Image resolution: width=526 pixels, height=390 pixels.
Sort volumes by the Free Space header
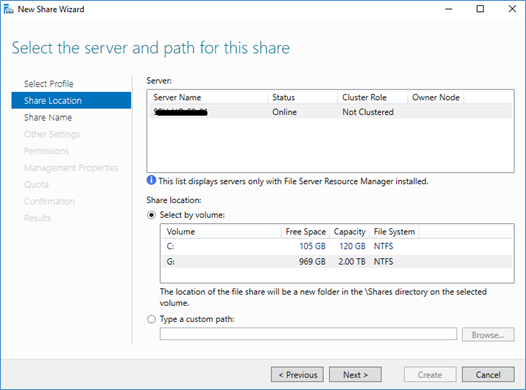pyautogui.click(x=305, y=232)
